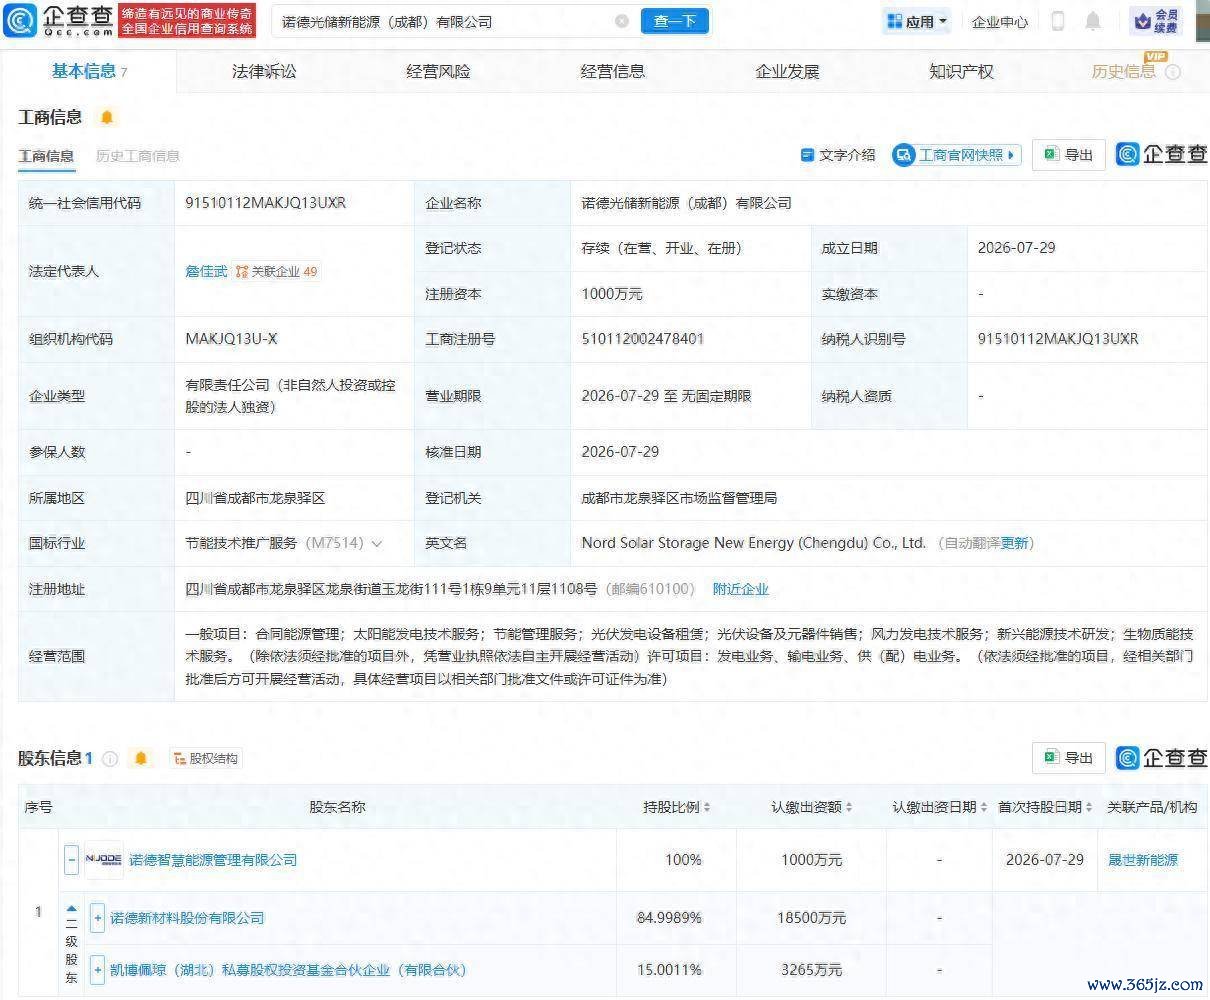Click the Qcc.com logo icon
Image resolution: width=1210 pixels, height=1000 pixels.
pos(20,20)
